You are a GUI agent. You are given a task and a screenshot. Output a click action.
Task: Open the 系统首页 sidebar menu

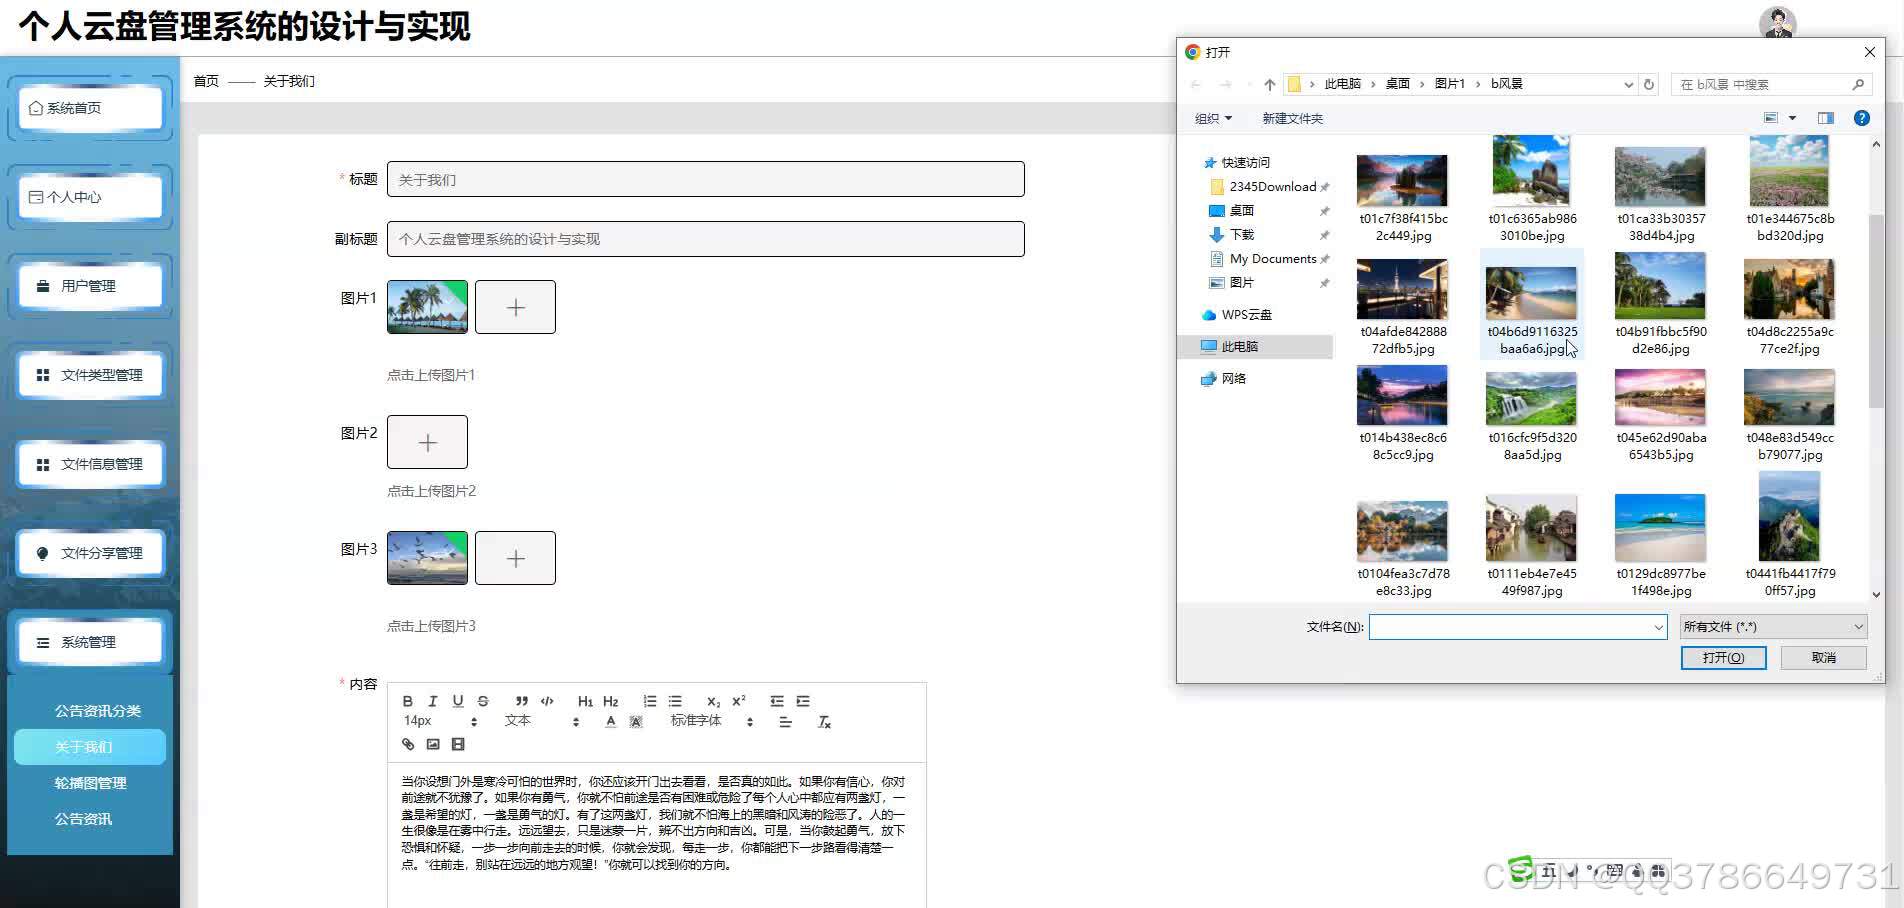pyautogui.click(x=90, y=108)
